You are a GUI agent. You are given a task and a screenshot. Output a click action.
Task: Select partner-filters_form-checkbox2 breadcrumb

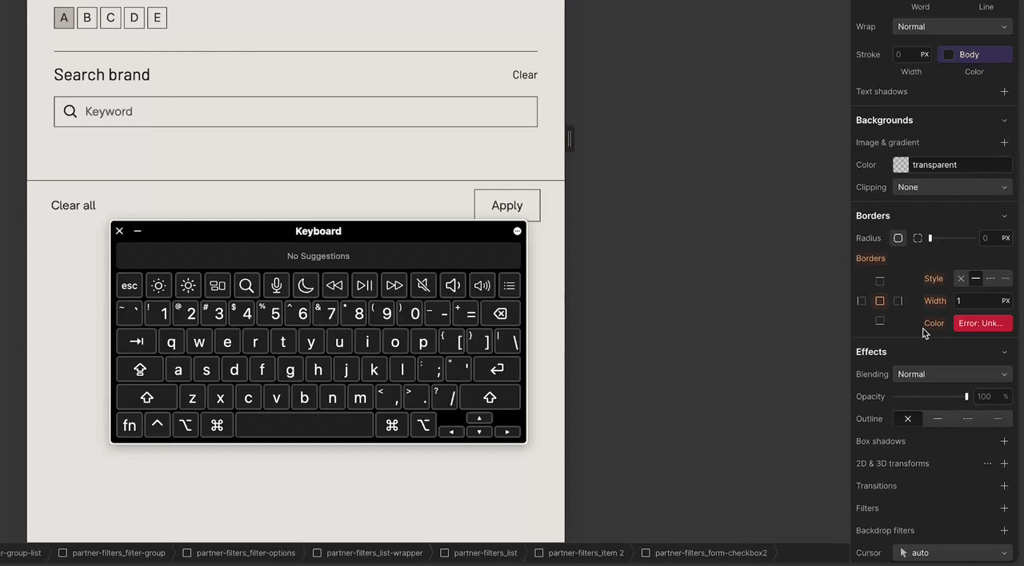pos(705,553)
